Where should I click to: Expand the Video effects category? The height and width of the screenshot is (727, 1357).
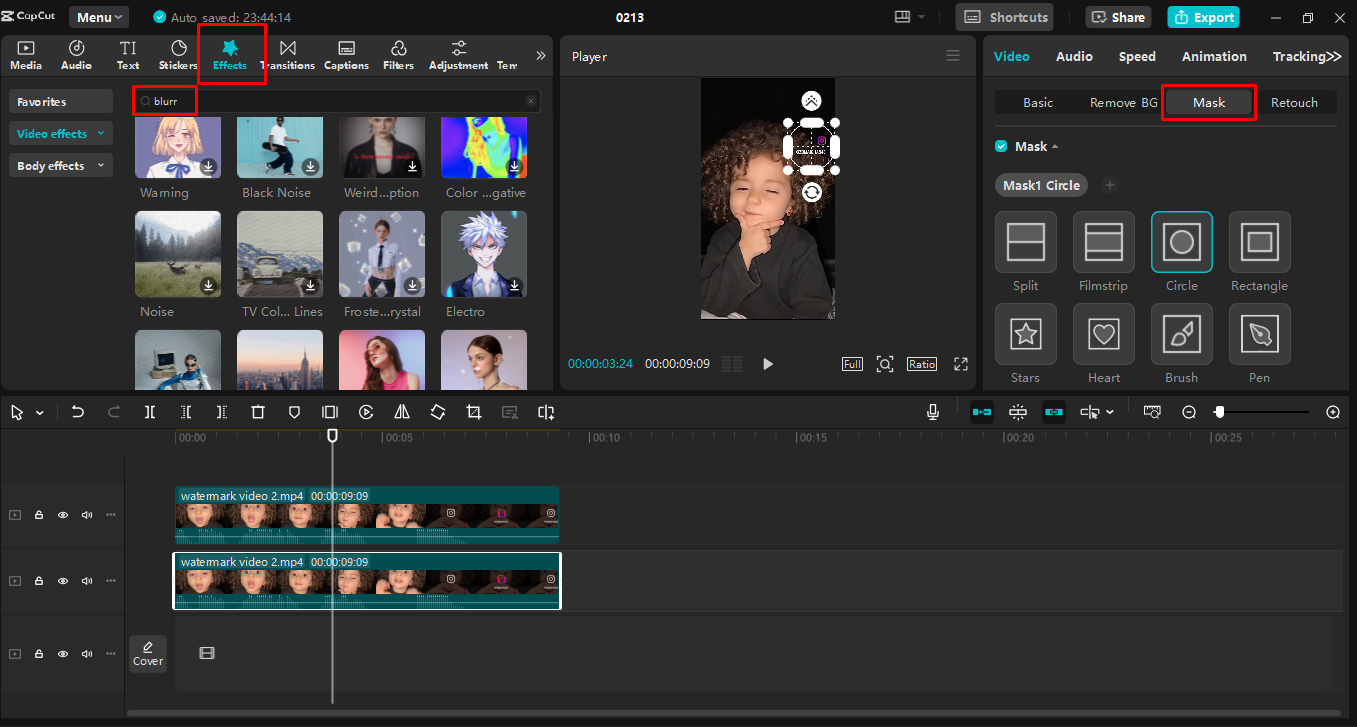(x=60, y=132)
